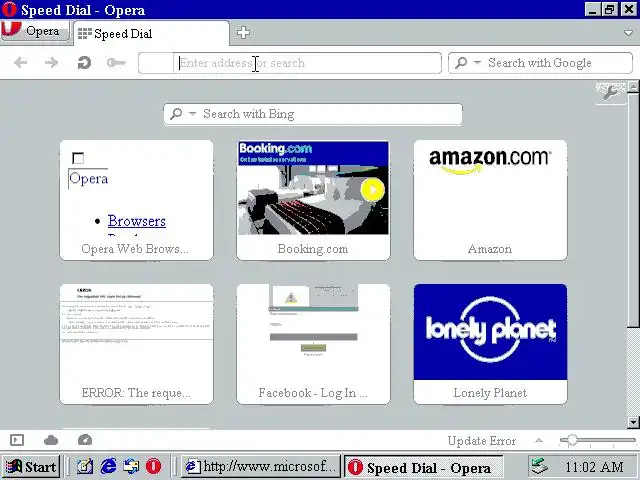
Task: Click quick launch icon left of Opera icon
Action: pyautogui.click(x=131, y=467)
